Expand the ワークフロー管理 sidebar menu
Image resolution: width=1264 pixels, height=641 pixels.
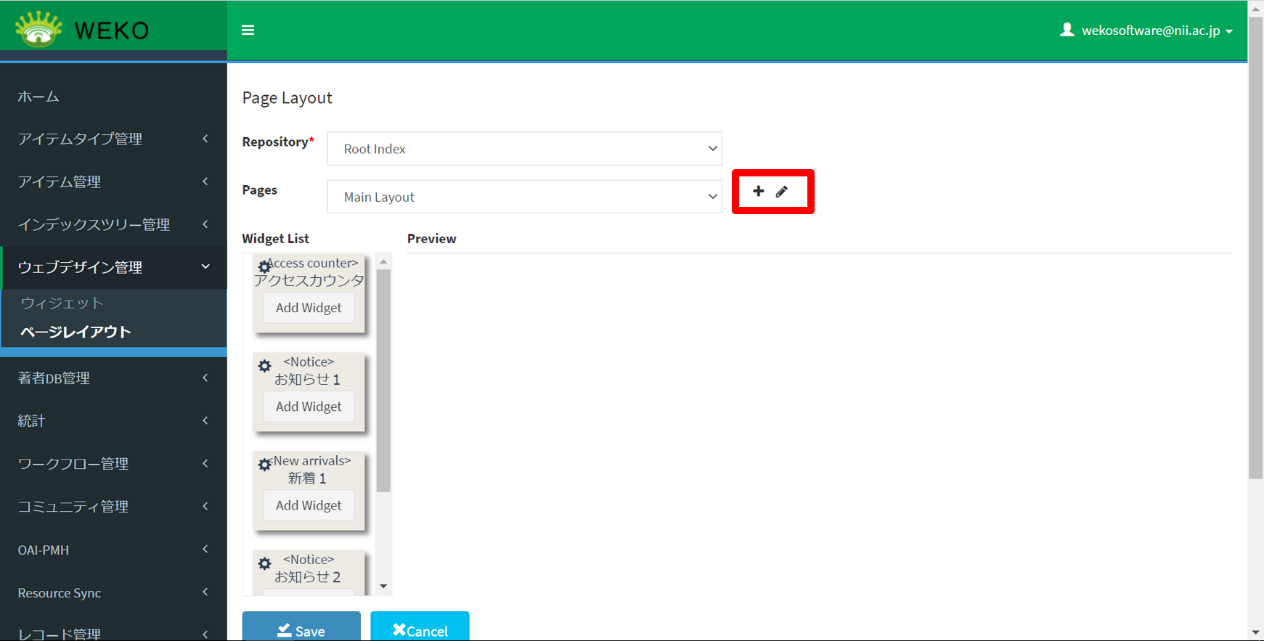tap(113, 464)
